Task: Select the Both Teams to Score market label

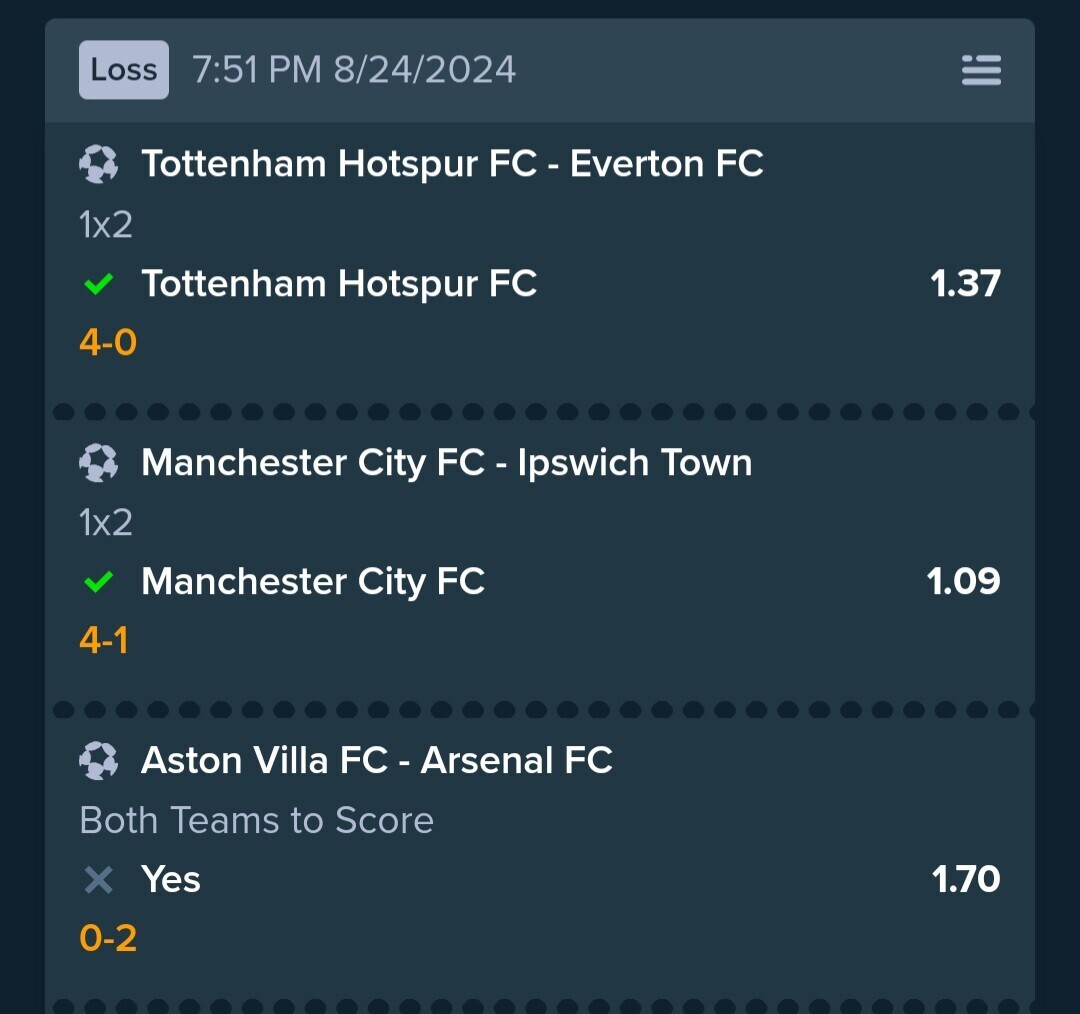Action: (x=257, y=820)
